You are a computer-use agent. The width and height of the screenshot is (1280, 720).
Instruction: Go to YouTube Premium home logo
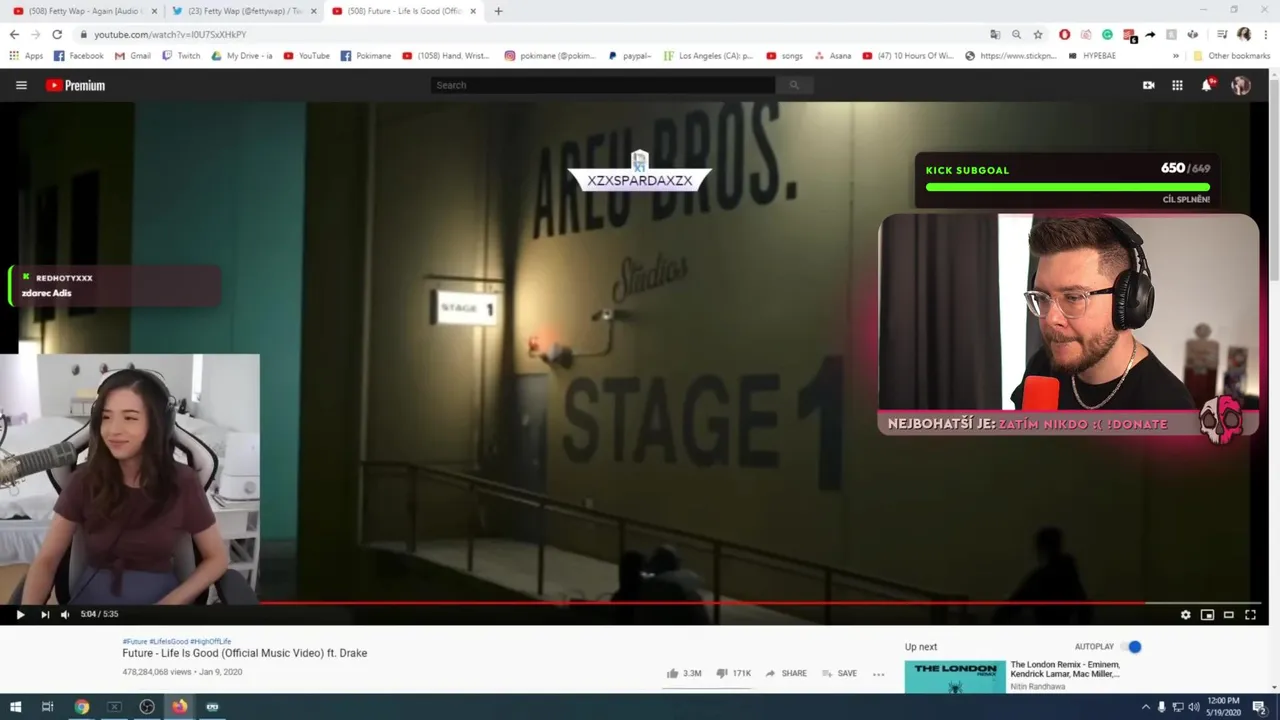coord(75,85)
